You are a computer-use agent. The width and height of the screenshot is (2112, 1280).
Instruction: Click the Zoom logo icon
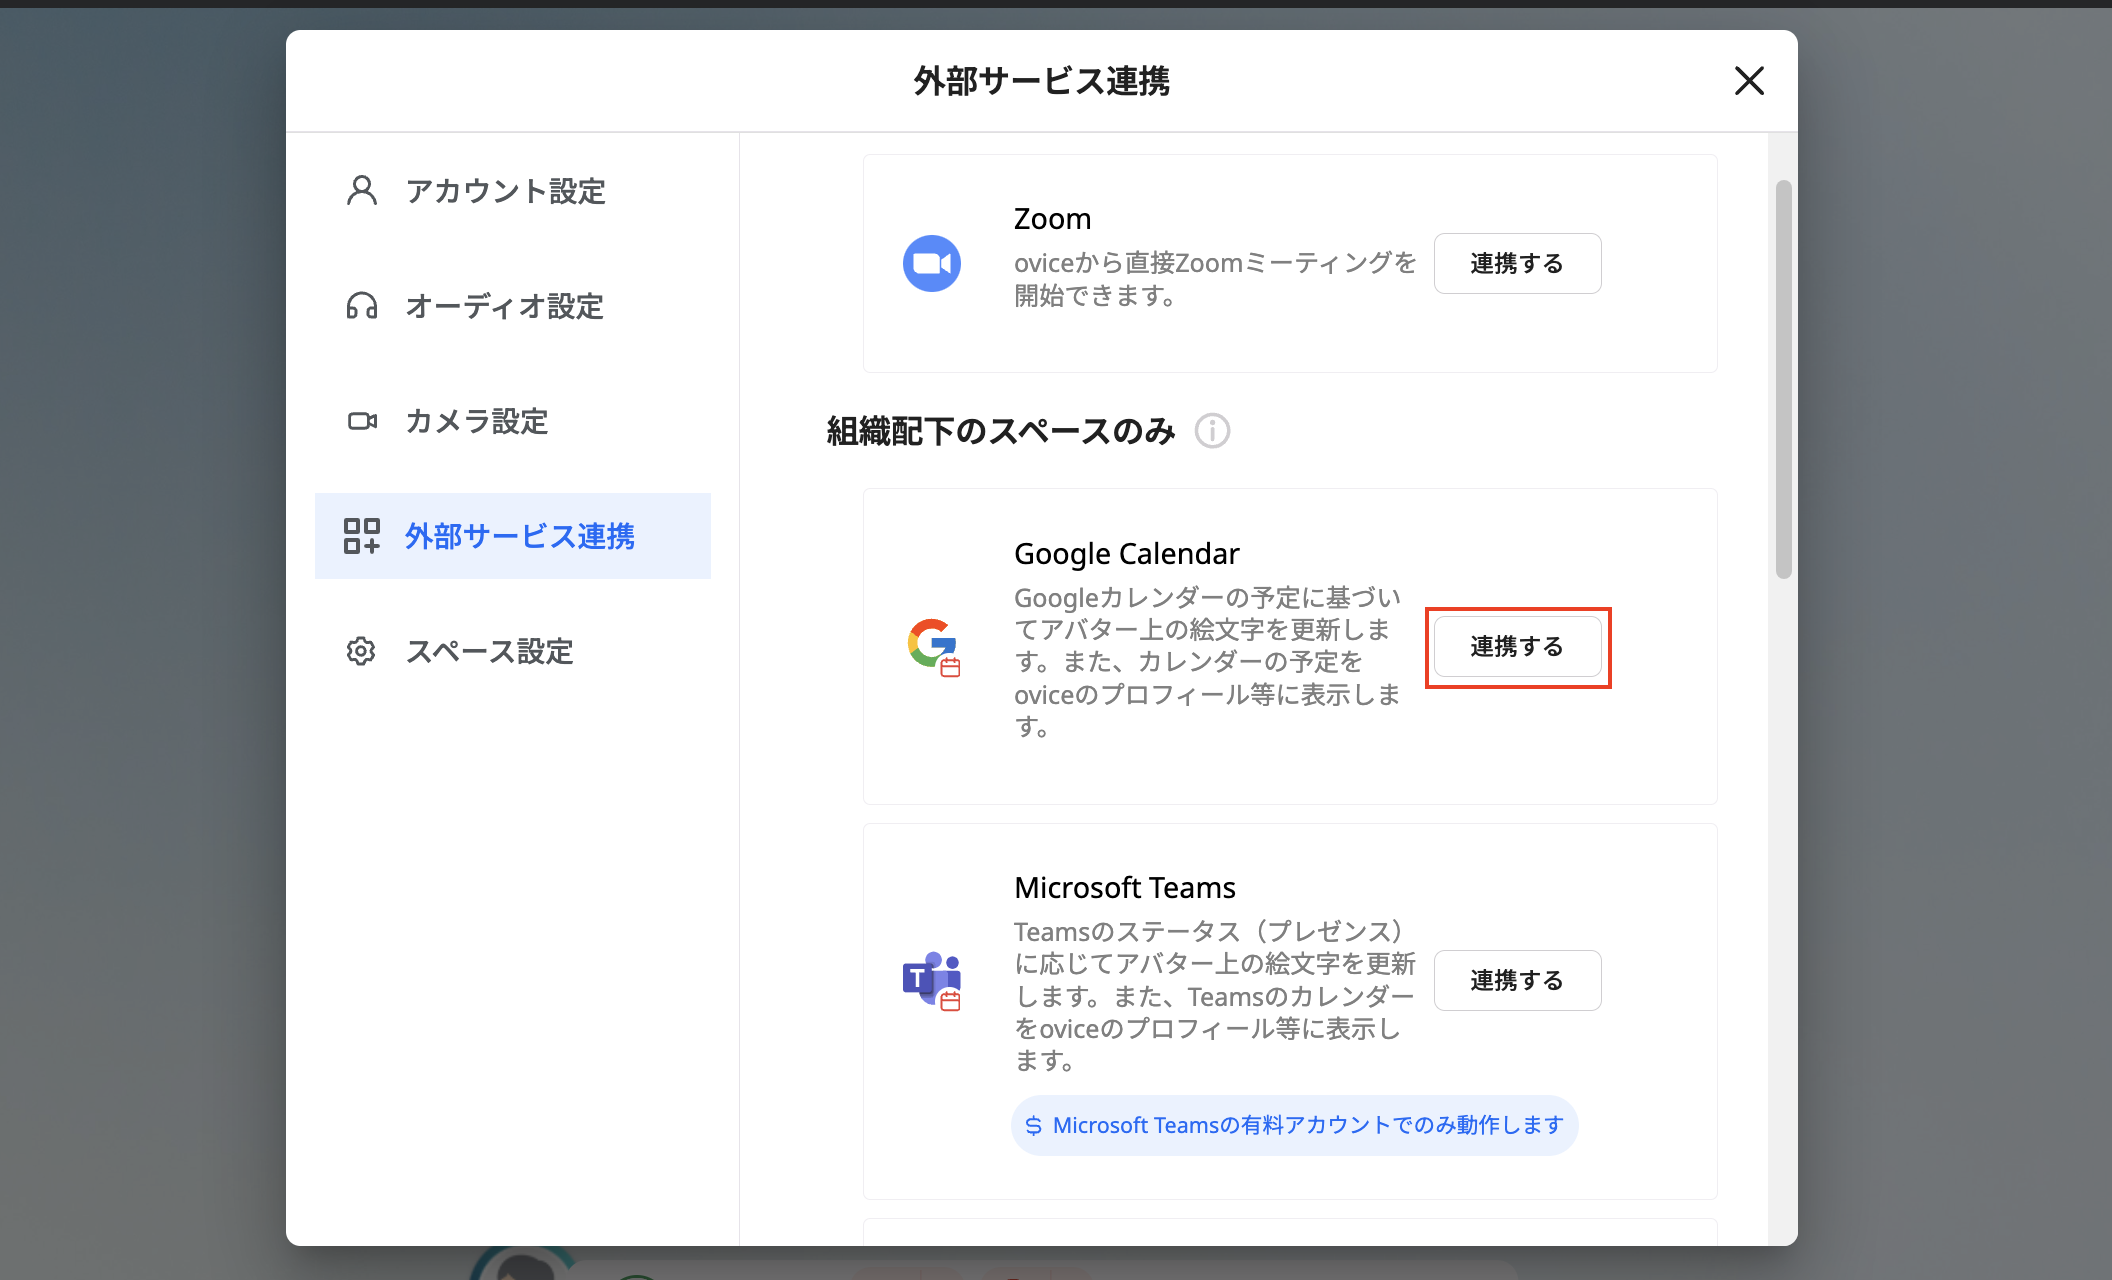(932, 263)
